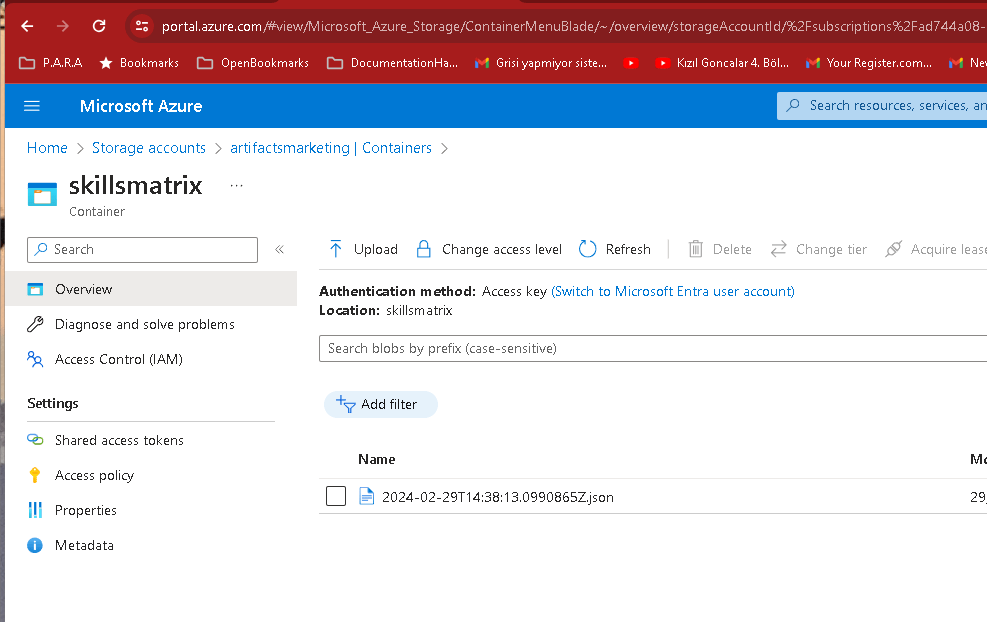Click the json blob file icon
Image resolution: width=987 pixels, height=622 pixels.
[x=366, y=496]
